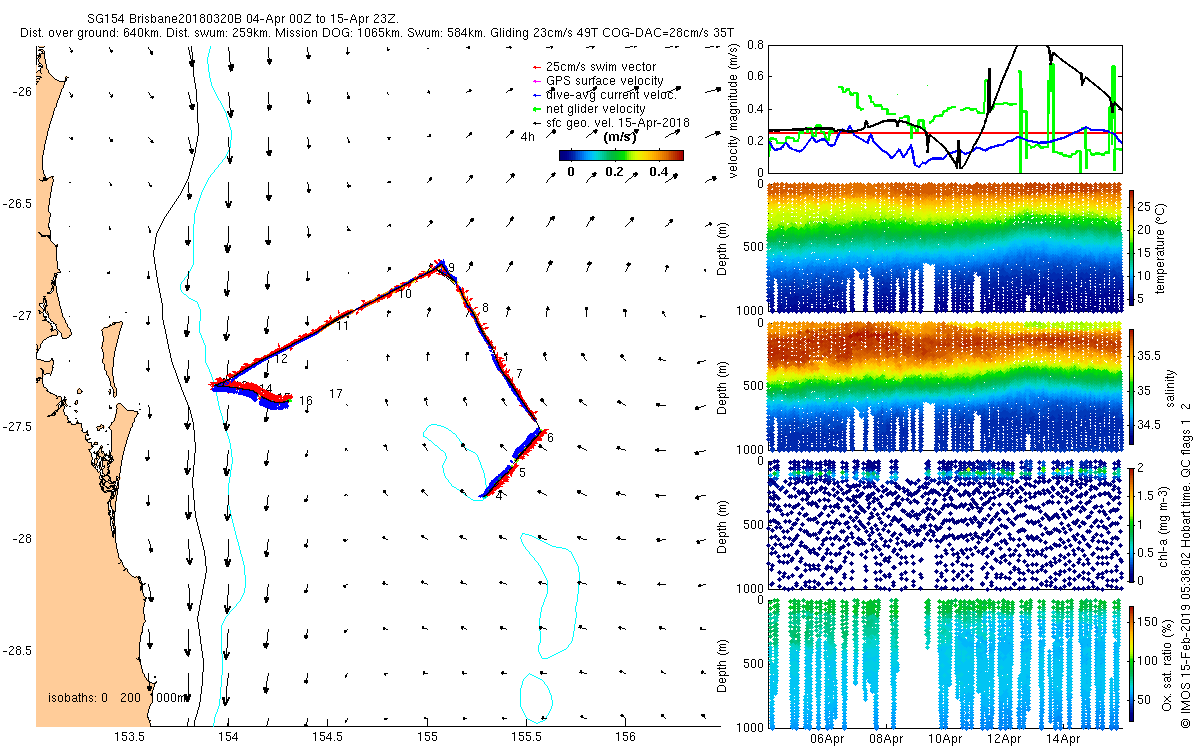Select 'net glider velocity' legend entry
This screenshot has height=750, width=1200.
(587, 108)
